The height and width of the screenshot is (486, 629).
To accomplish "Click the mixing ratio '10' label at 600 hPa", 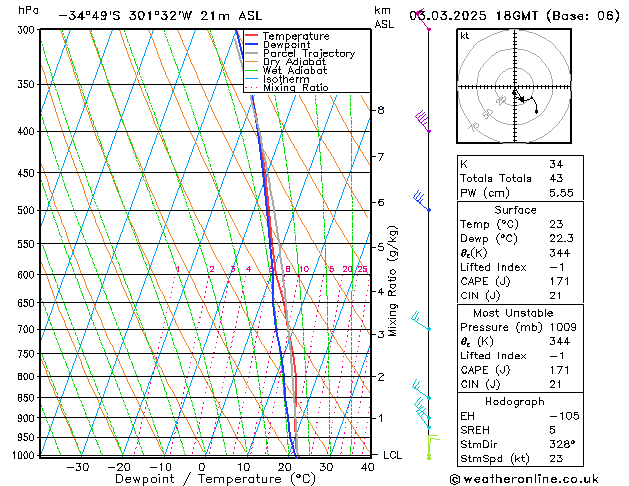I will 304,269.
